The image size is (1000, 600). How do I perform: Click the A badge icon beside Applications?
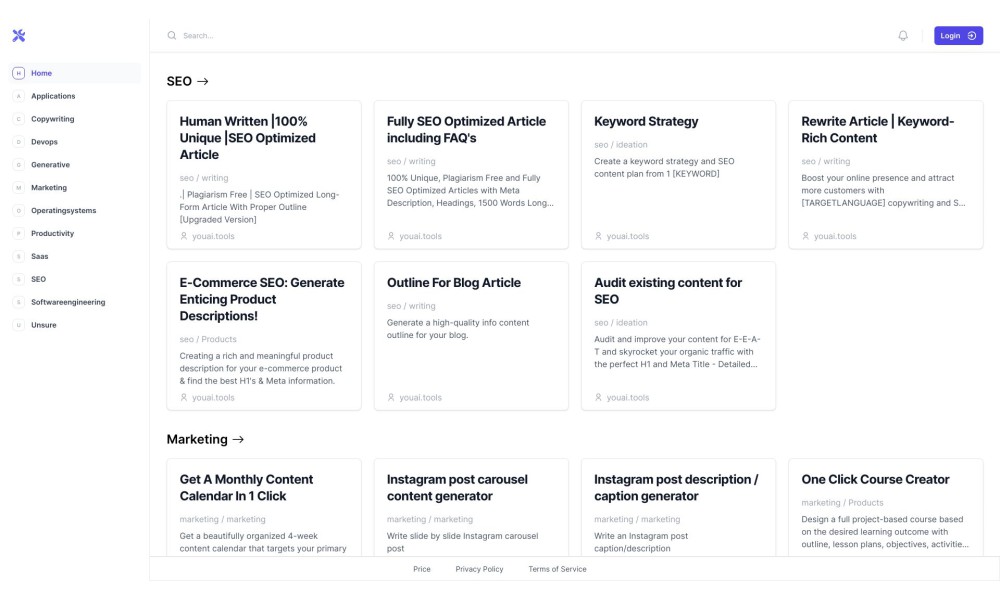[18, 96]
